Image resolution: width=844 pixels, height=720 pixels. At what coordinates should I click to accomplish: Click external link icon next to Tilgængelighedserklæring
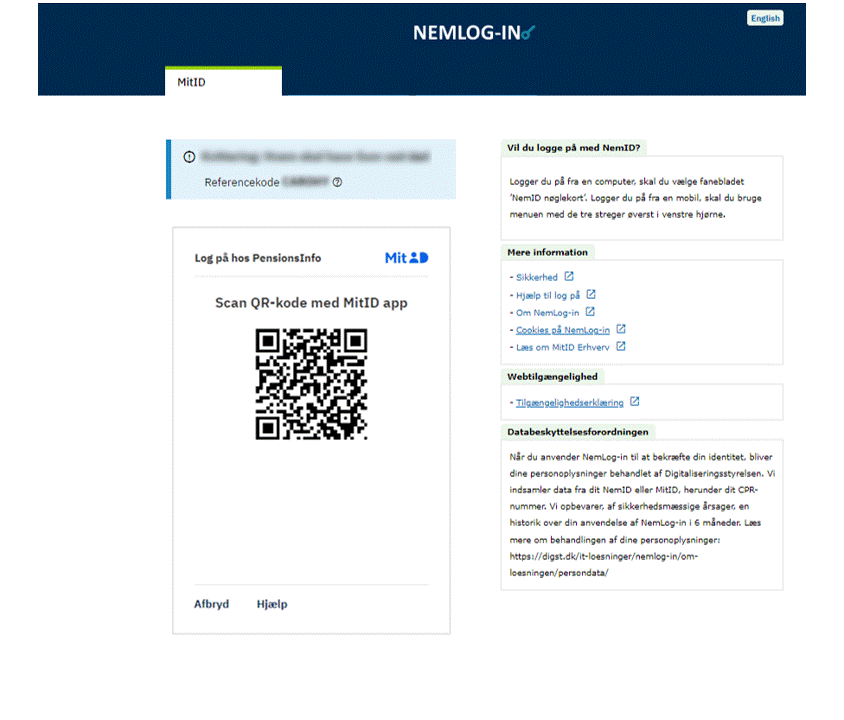(635, 403)
